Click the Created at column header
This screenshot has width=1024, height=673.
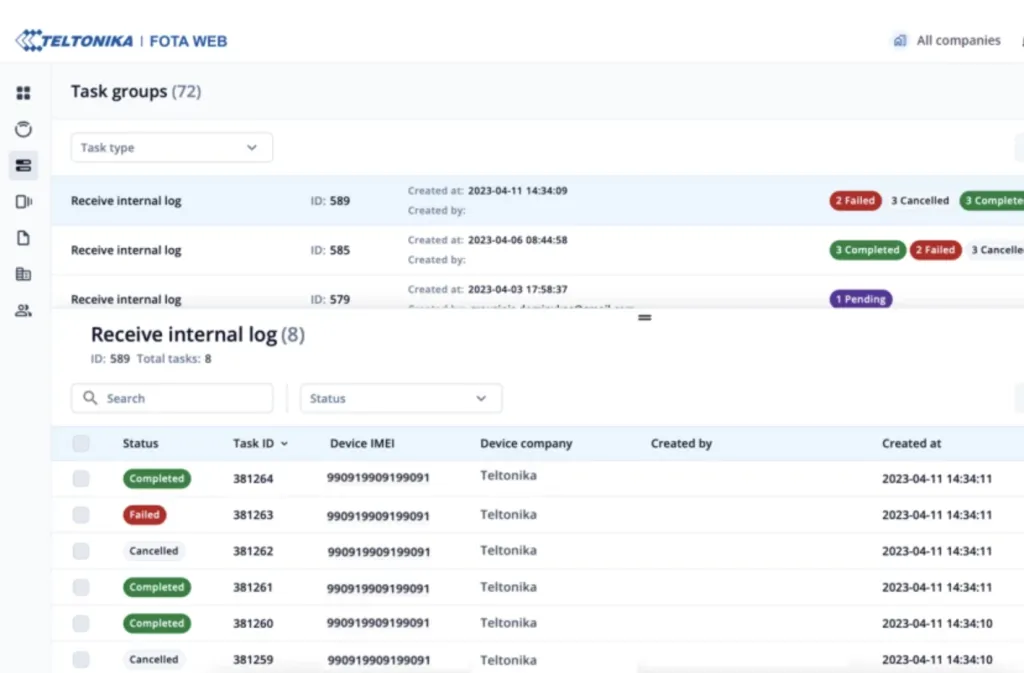click(911, 443)
